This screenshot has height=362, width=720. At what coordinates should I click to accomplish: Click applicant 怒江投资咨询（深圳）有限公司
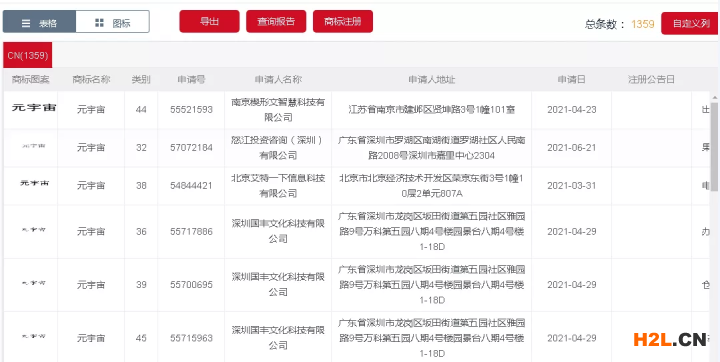278,148
